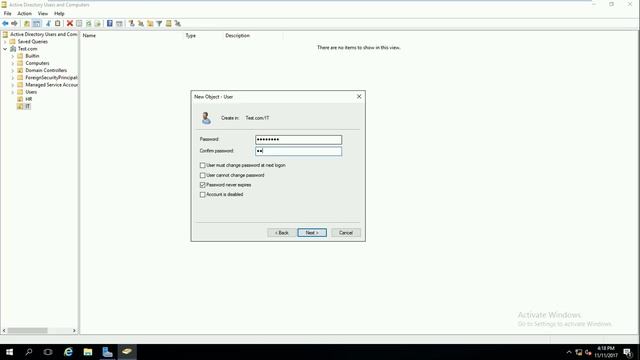Click the Create new group toolbar icon
The width and height of the screenshot is (640, 360).
(x=141, y=24)
